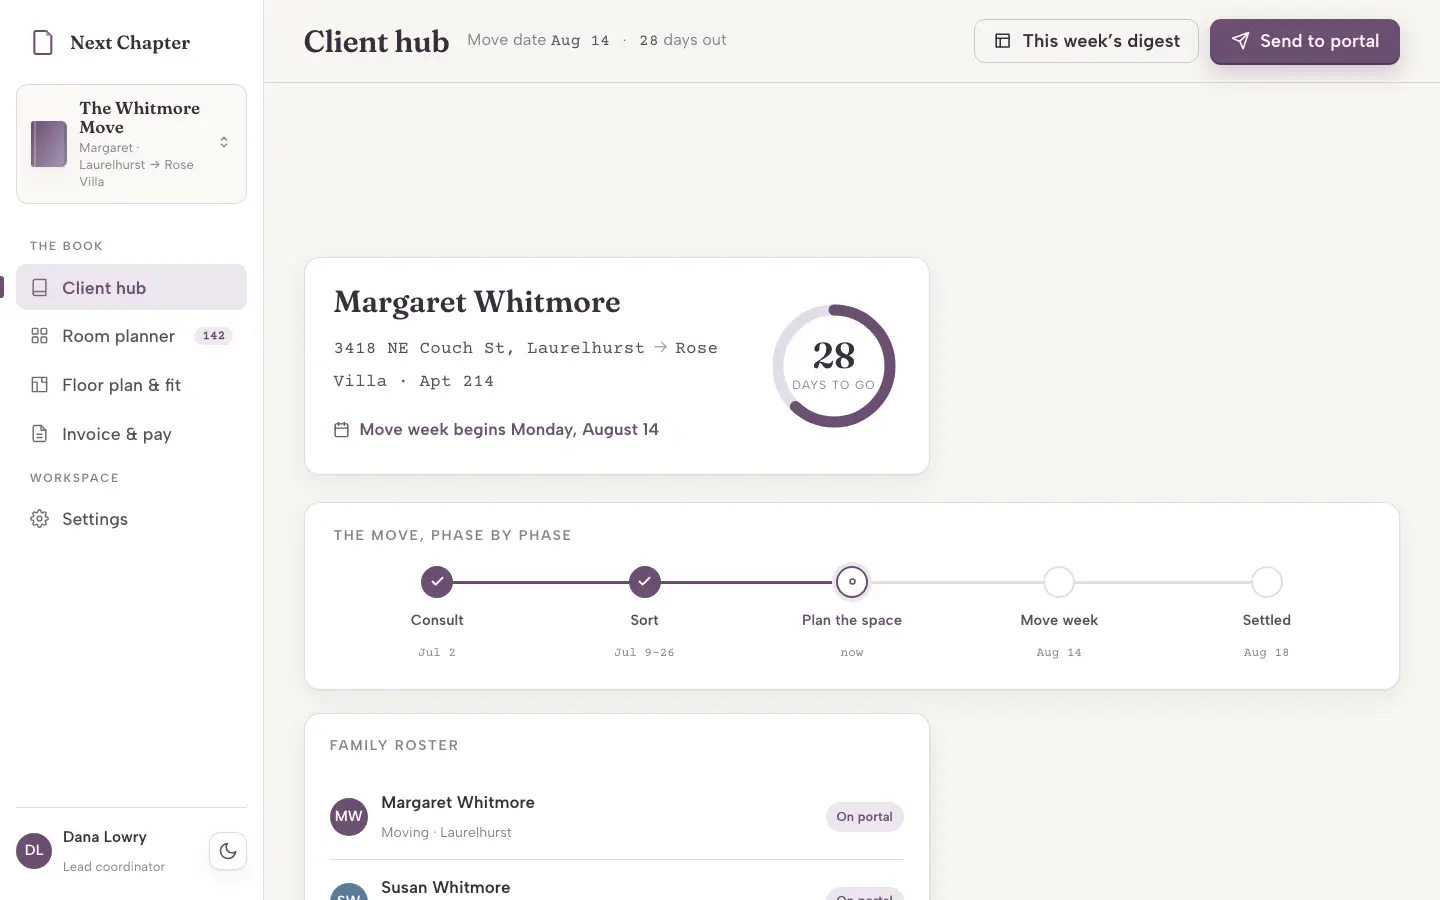Viewport: 1440px width, 900px height.
Task: Click the purple Whitmore Move book thumbnail
Action: click(x=49, y=144)
